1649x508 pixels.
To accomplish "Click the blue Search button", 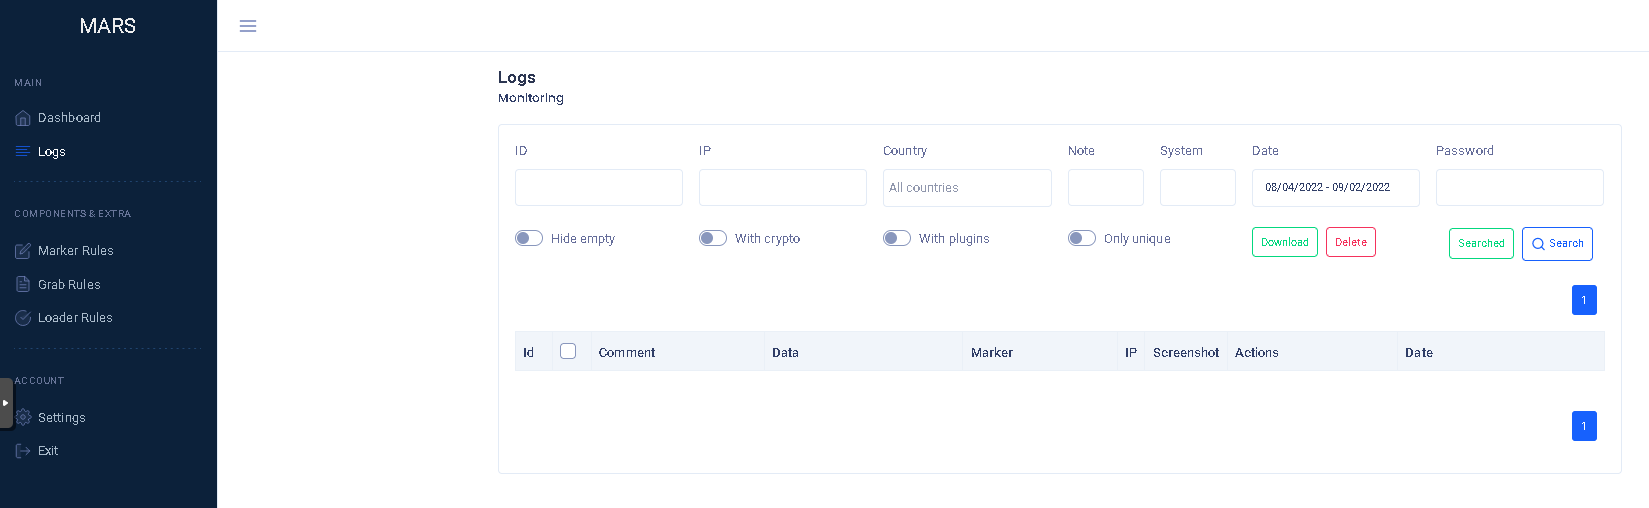I will click(1557, 244).
